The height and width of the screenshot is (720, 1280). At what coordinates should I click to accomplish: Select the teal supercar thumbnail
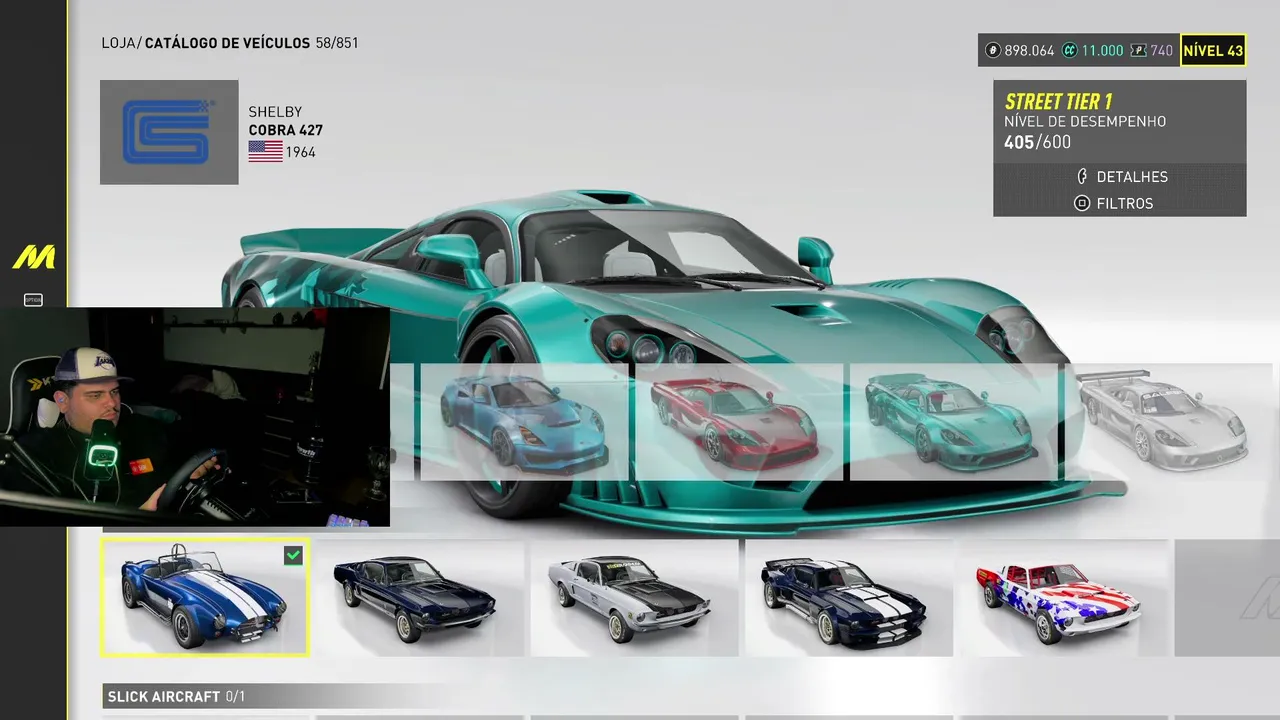point(954,422)
